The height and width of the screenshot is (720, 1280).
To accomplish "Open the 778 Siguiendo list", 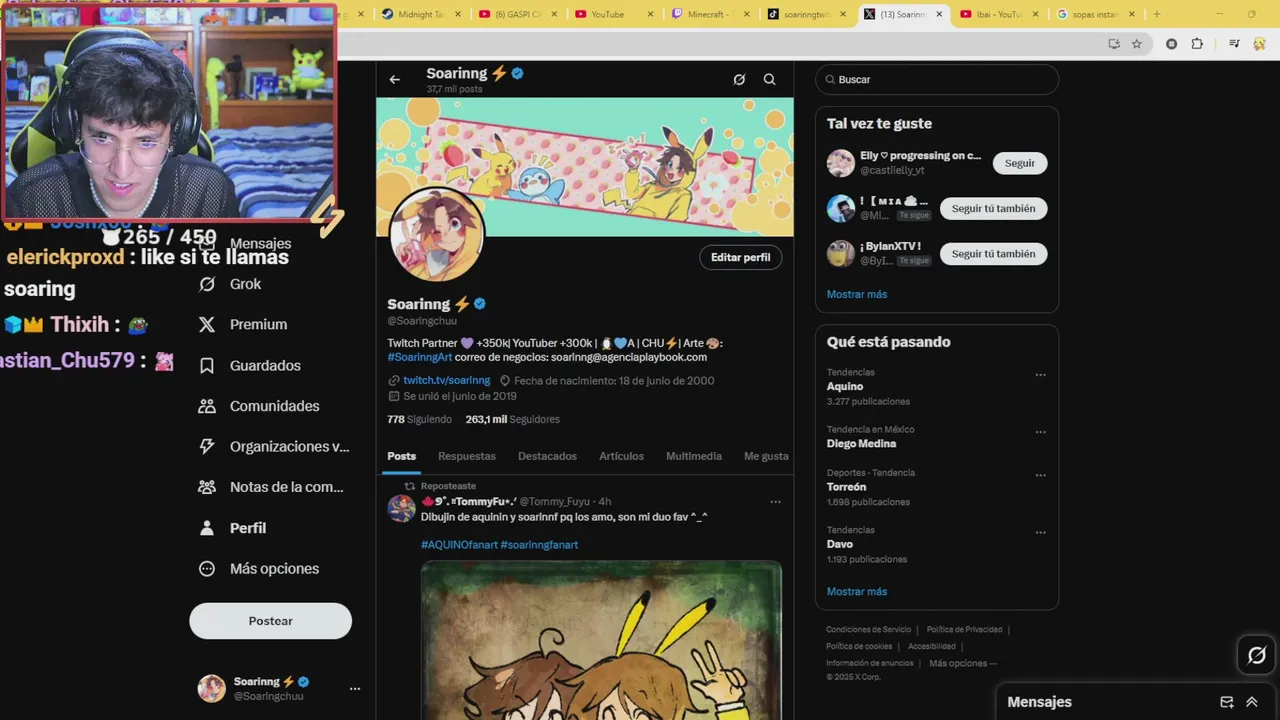I will 419,419.
